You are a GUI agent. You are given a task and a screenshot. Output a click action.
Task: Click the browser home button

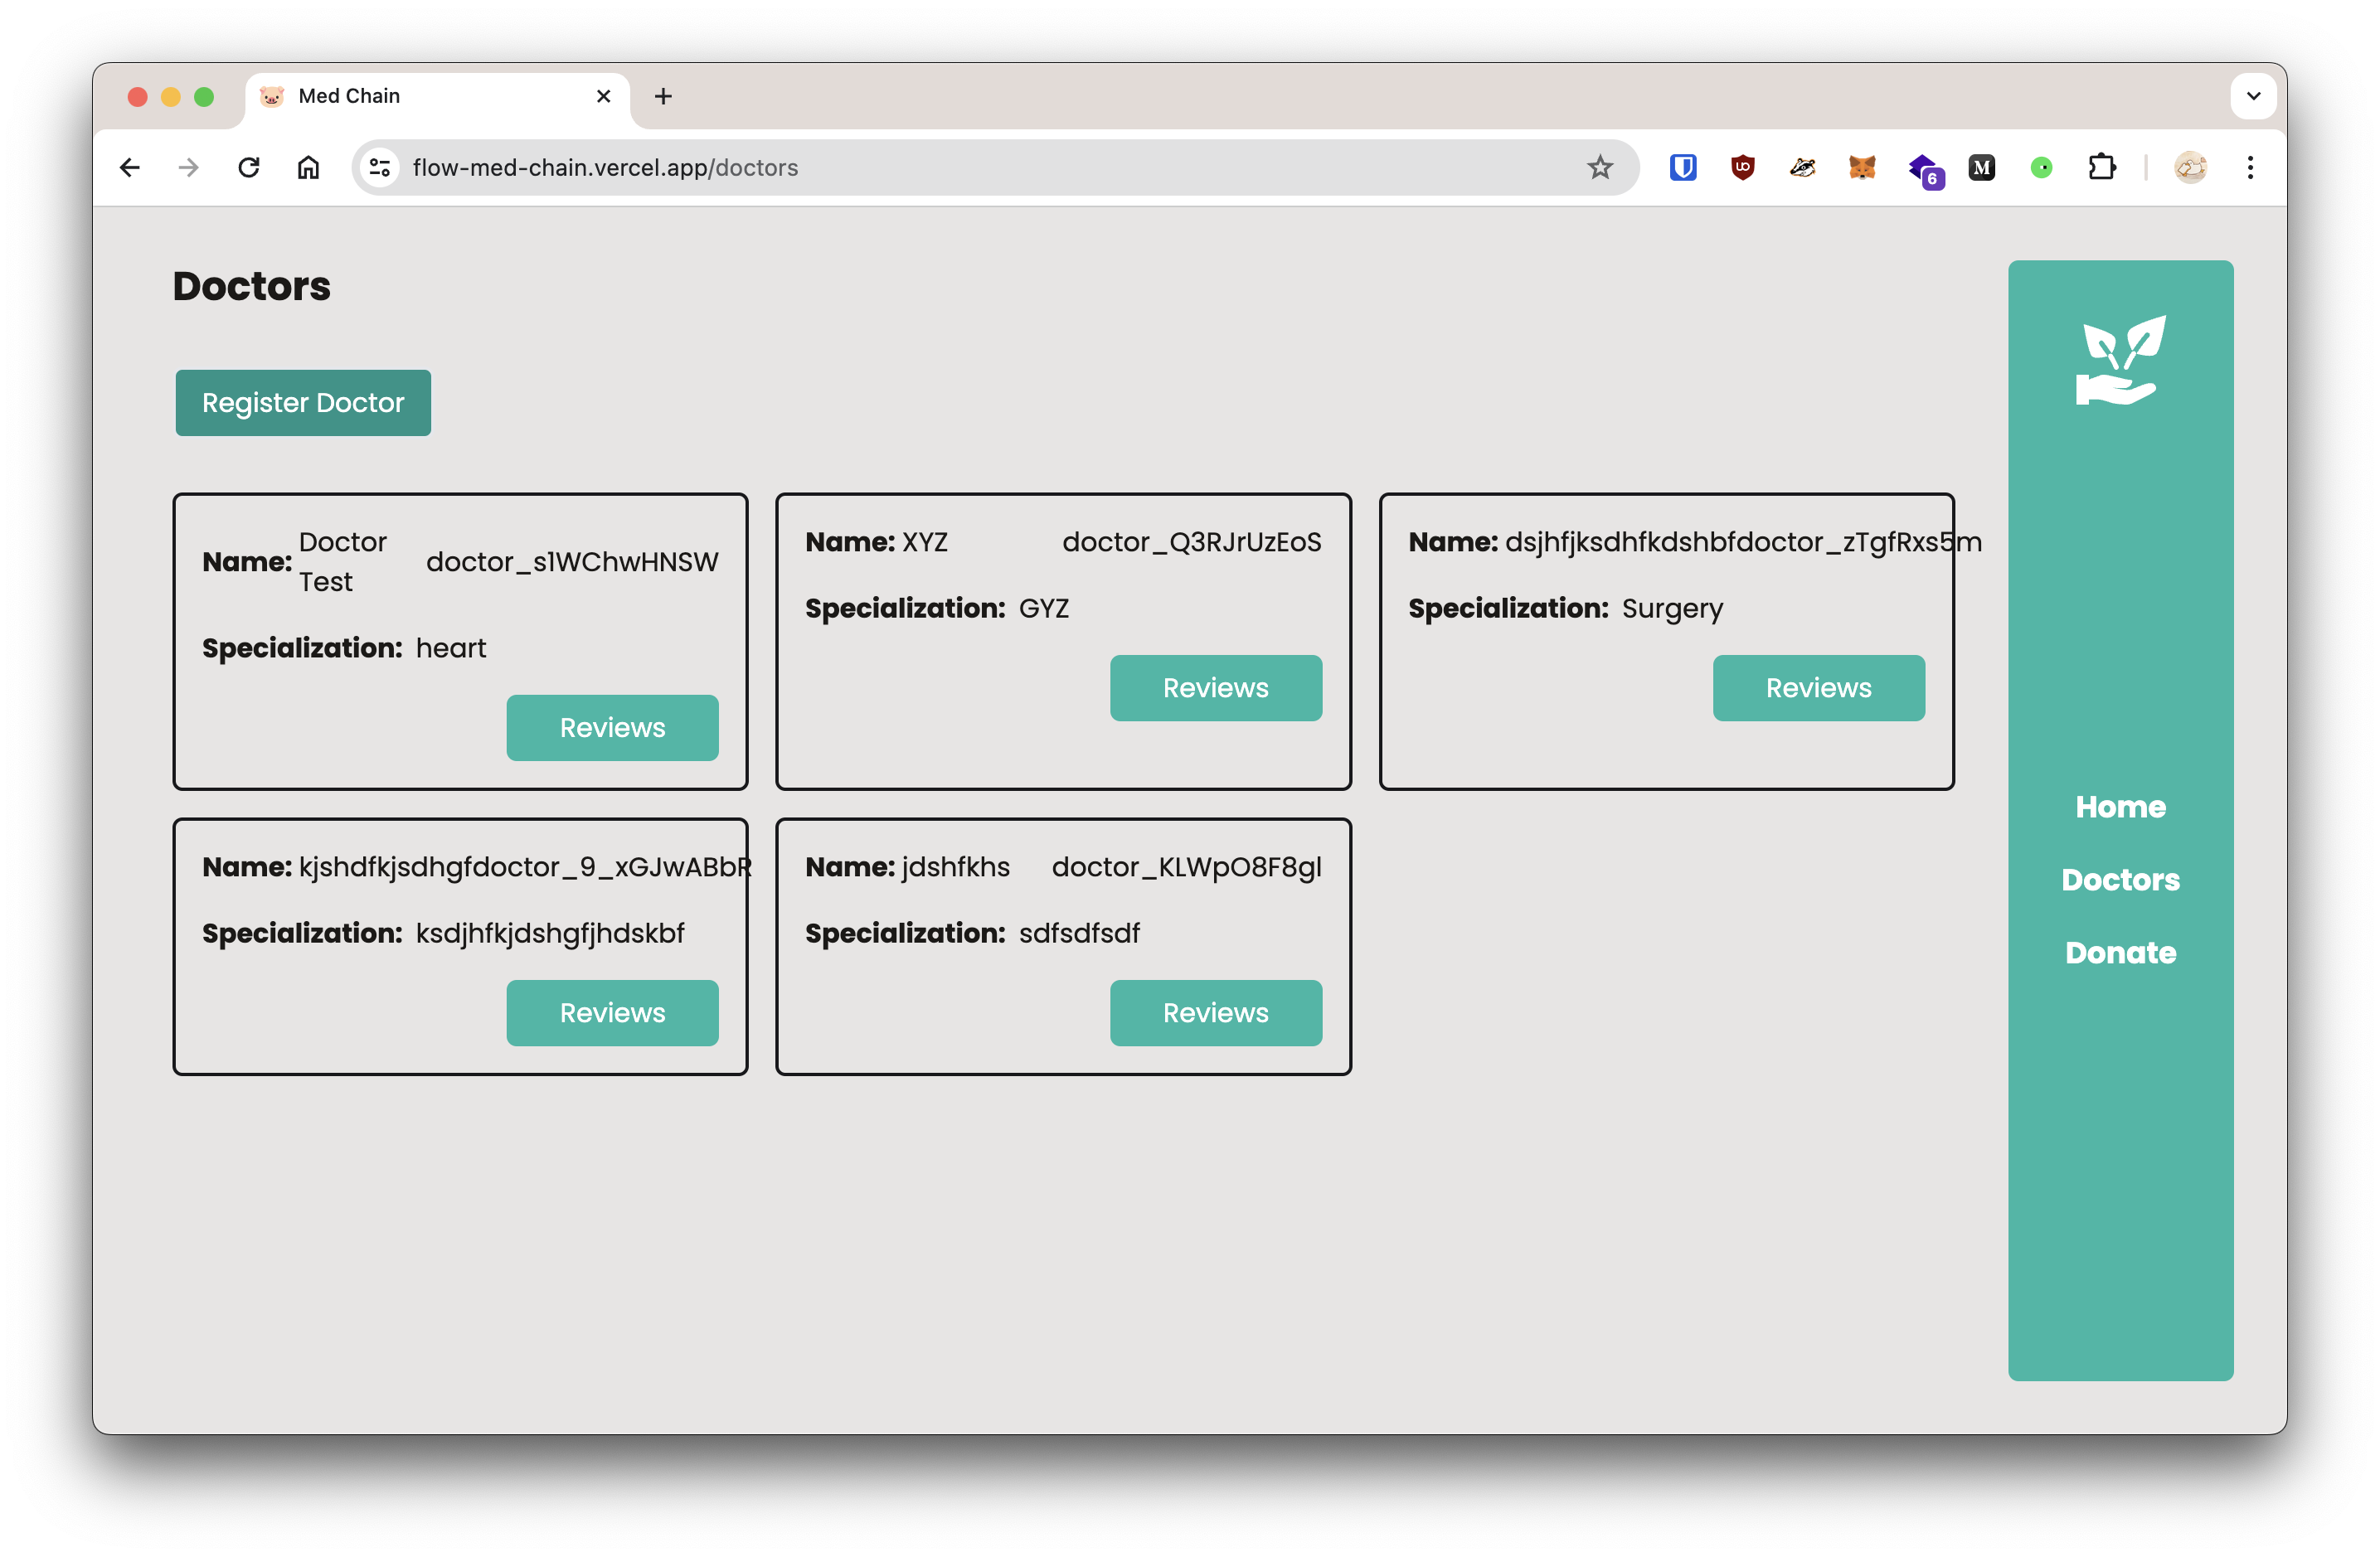click(308, 167)
